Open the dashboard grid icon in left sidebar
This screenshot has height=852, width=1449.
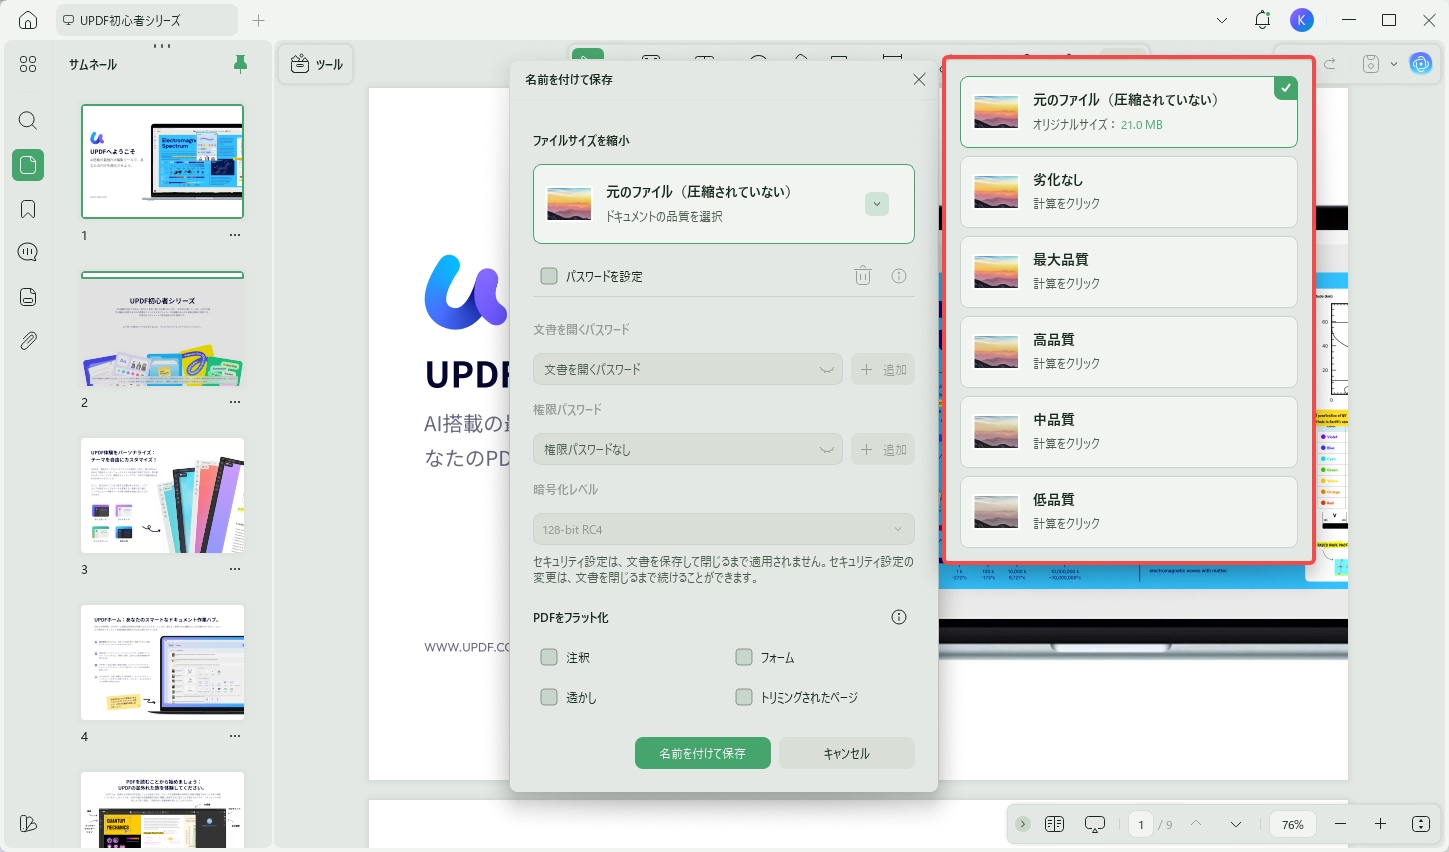[x=28, y=64]
